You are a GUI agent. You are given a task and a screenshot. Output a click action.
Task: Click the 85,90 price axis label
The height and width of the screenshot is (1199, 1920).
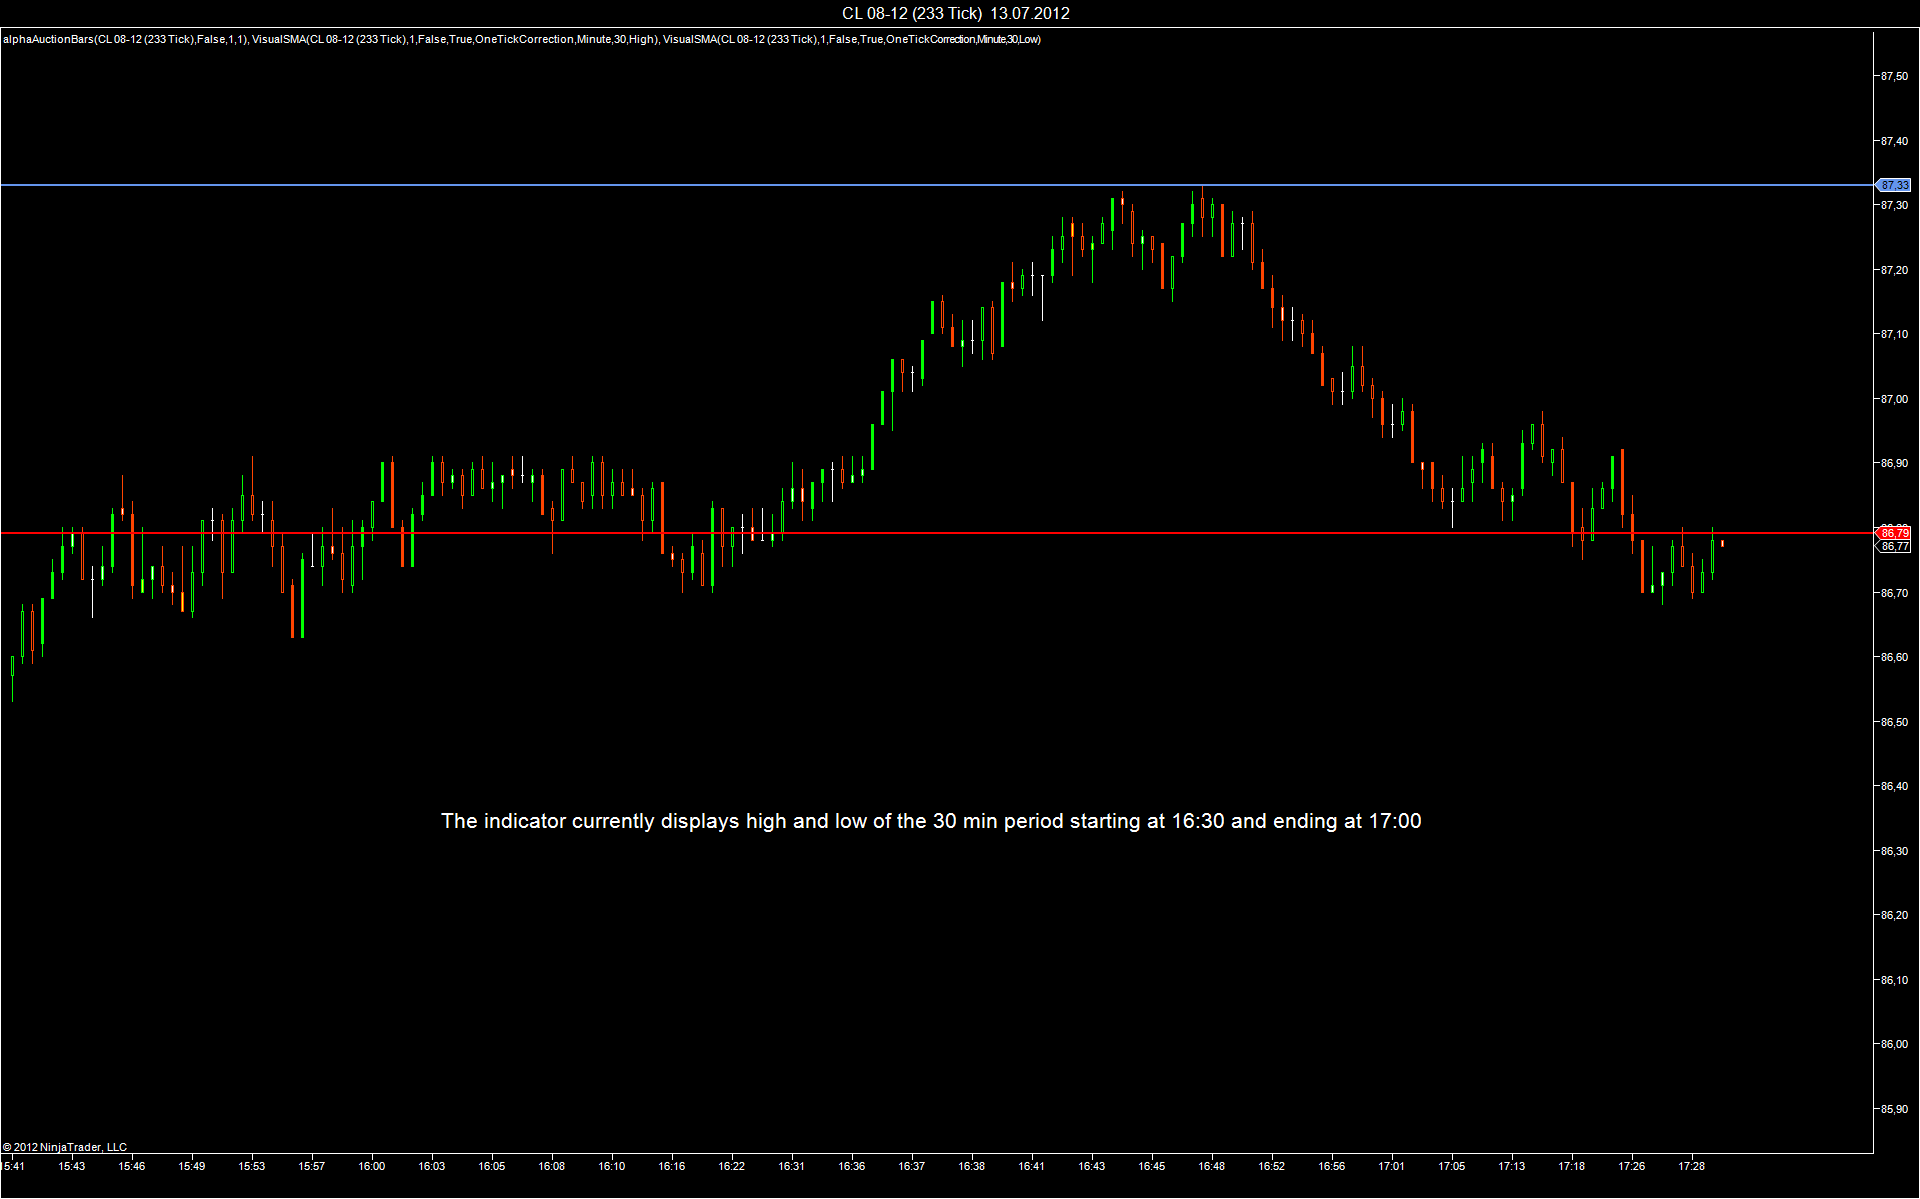click(x=1894, y=1109)
